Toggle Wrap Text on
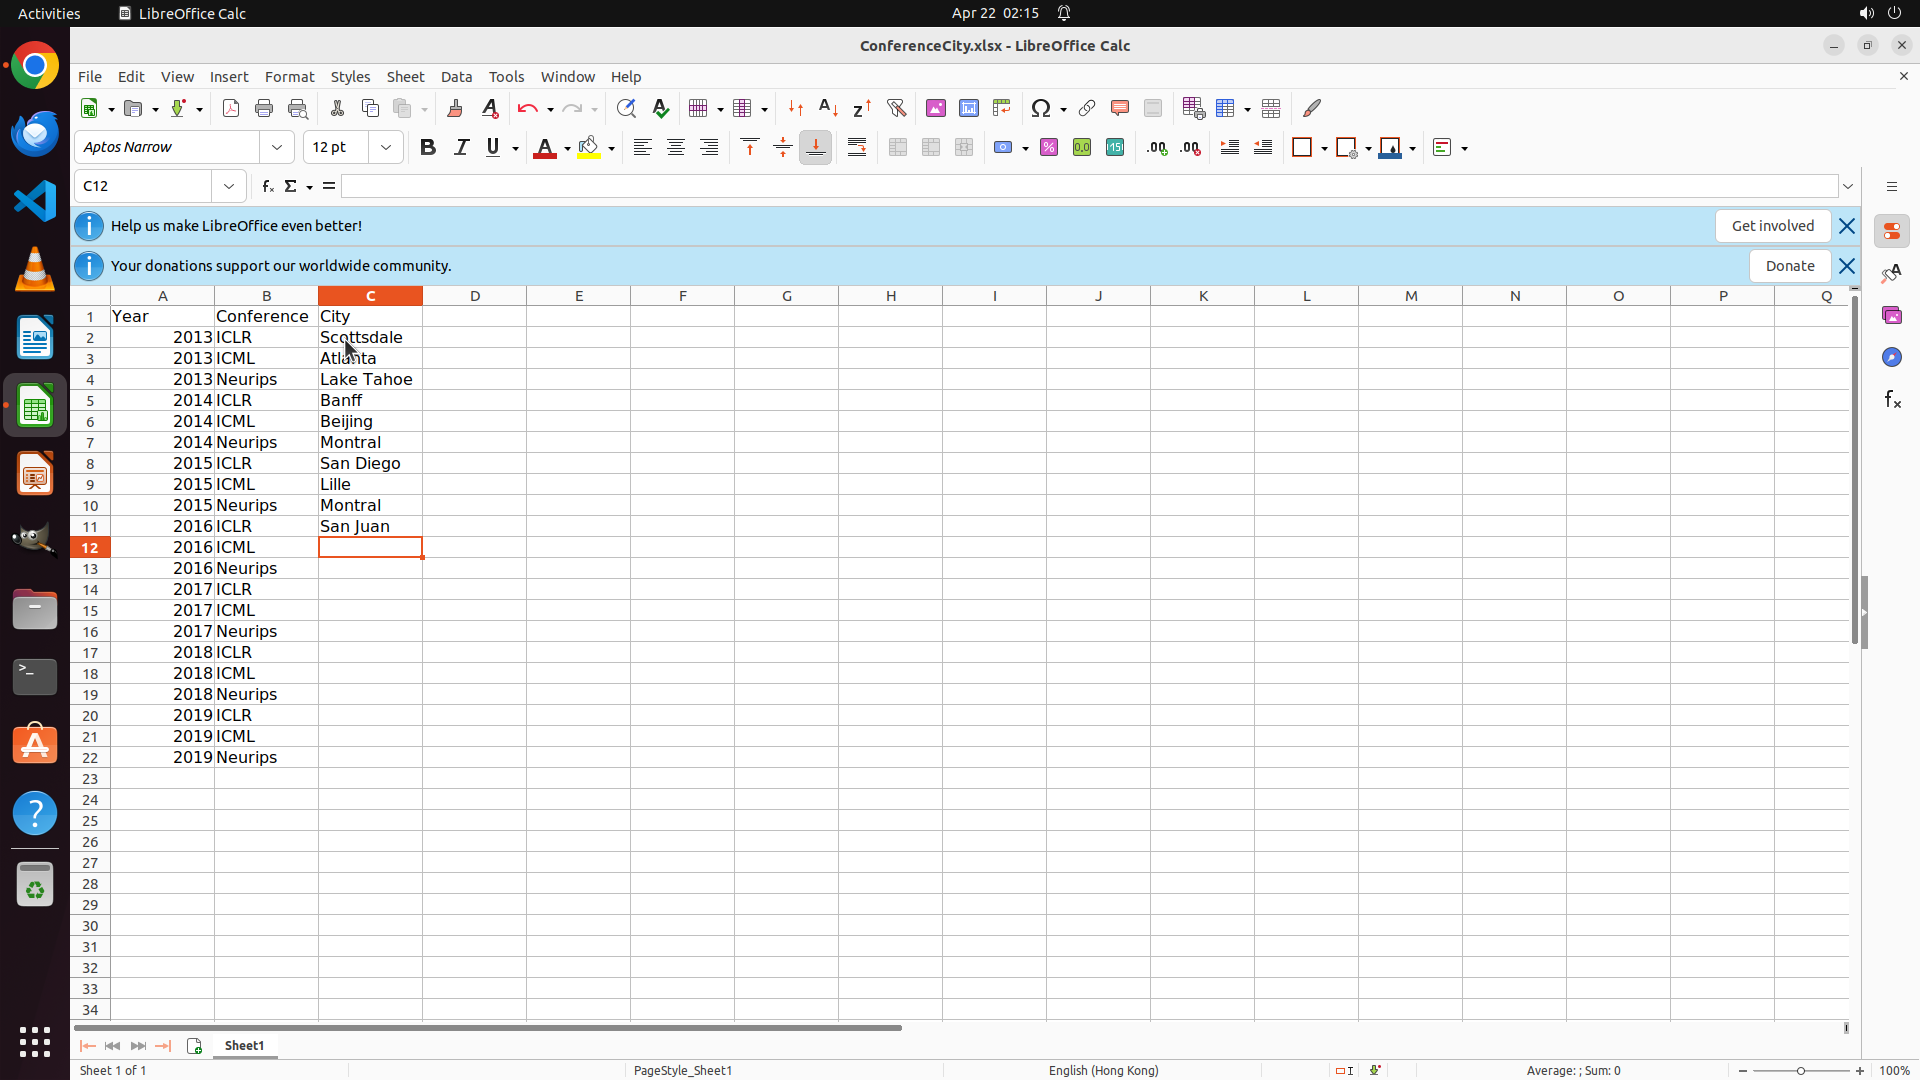The width and height of the screenshot is (1920, 1080). coord(857,147)
